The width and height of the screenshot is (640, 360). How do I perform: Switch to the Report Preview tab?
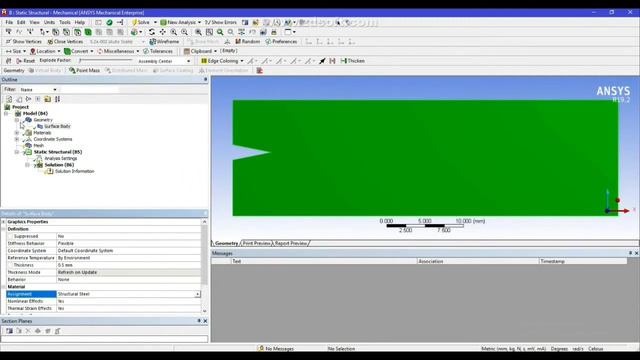pyautogui.click(x=291, y=243)
